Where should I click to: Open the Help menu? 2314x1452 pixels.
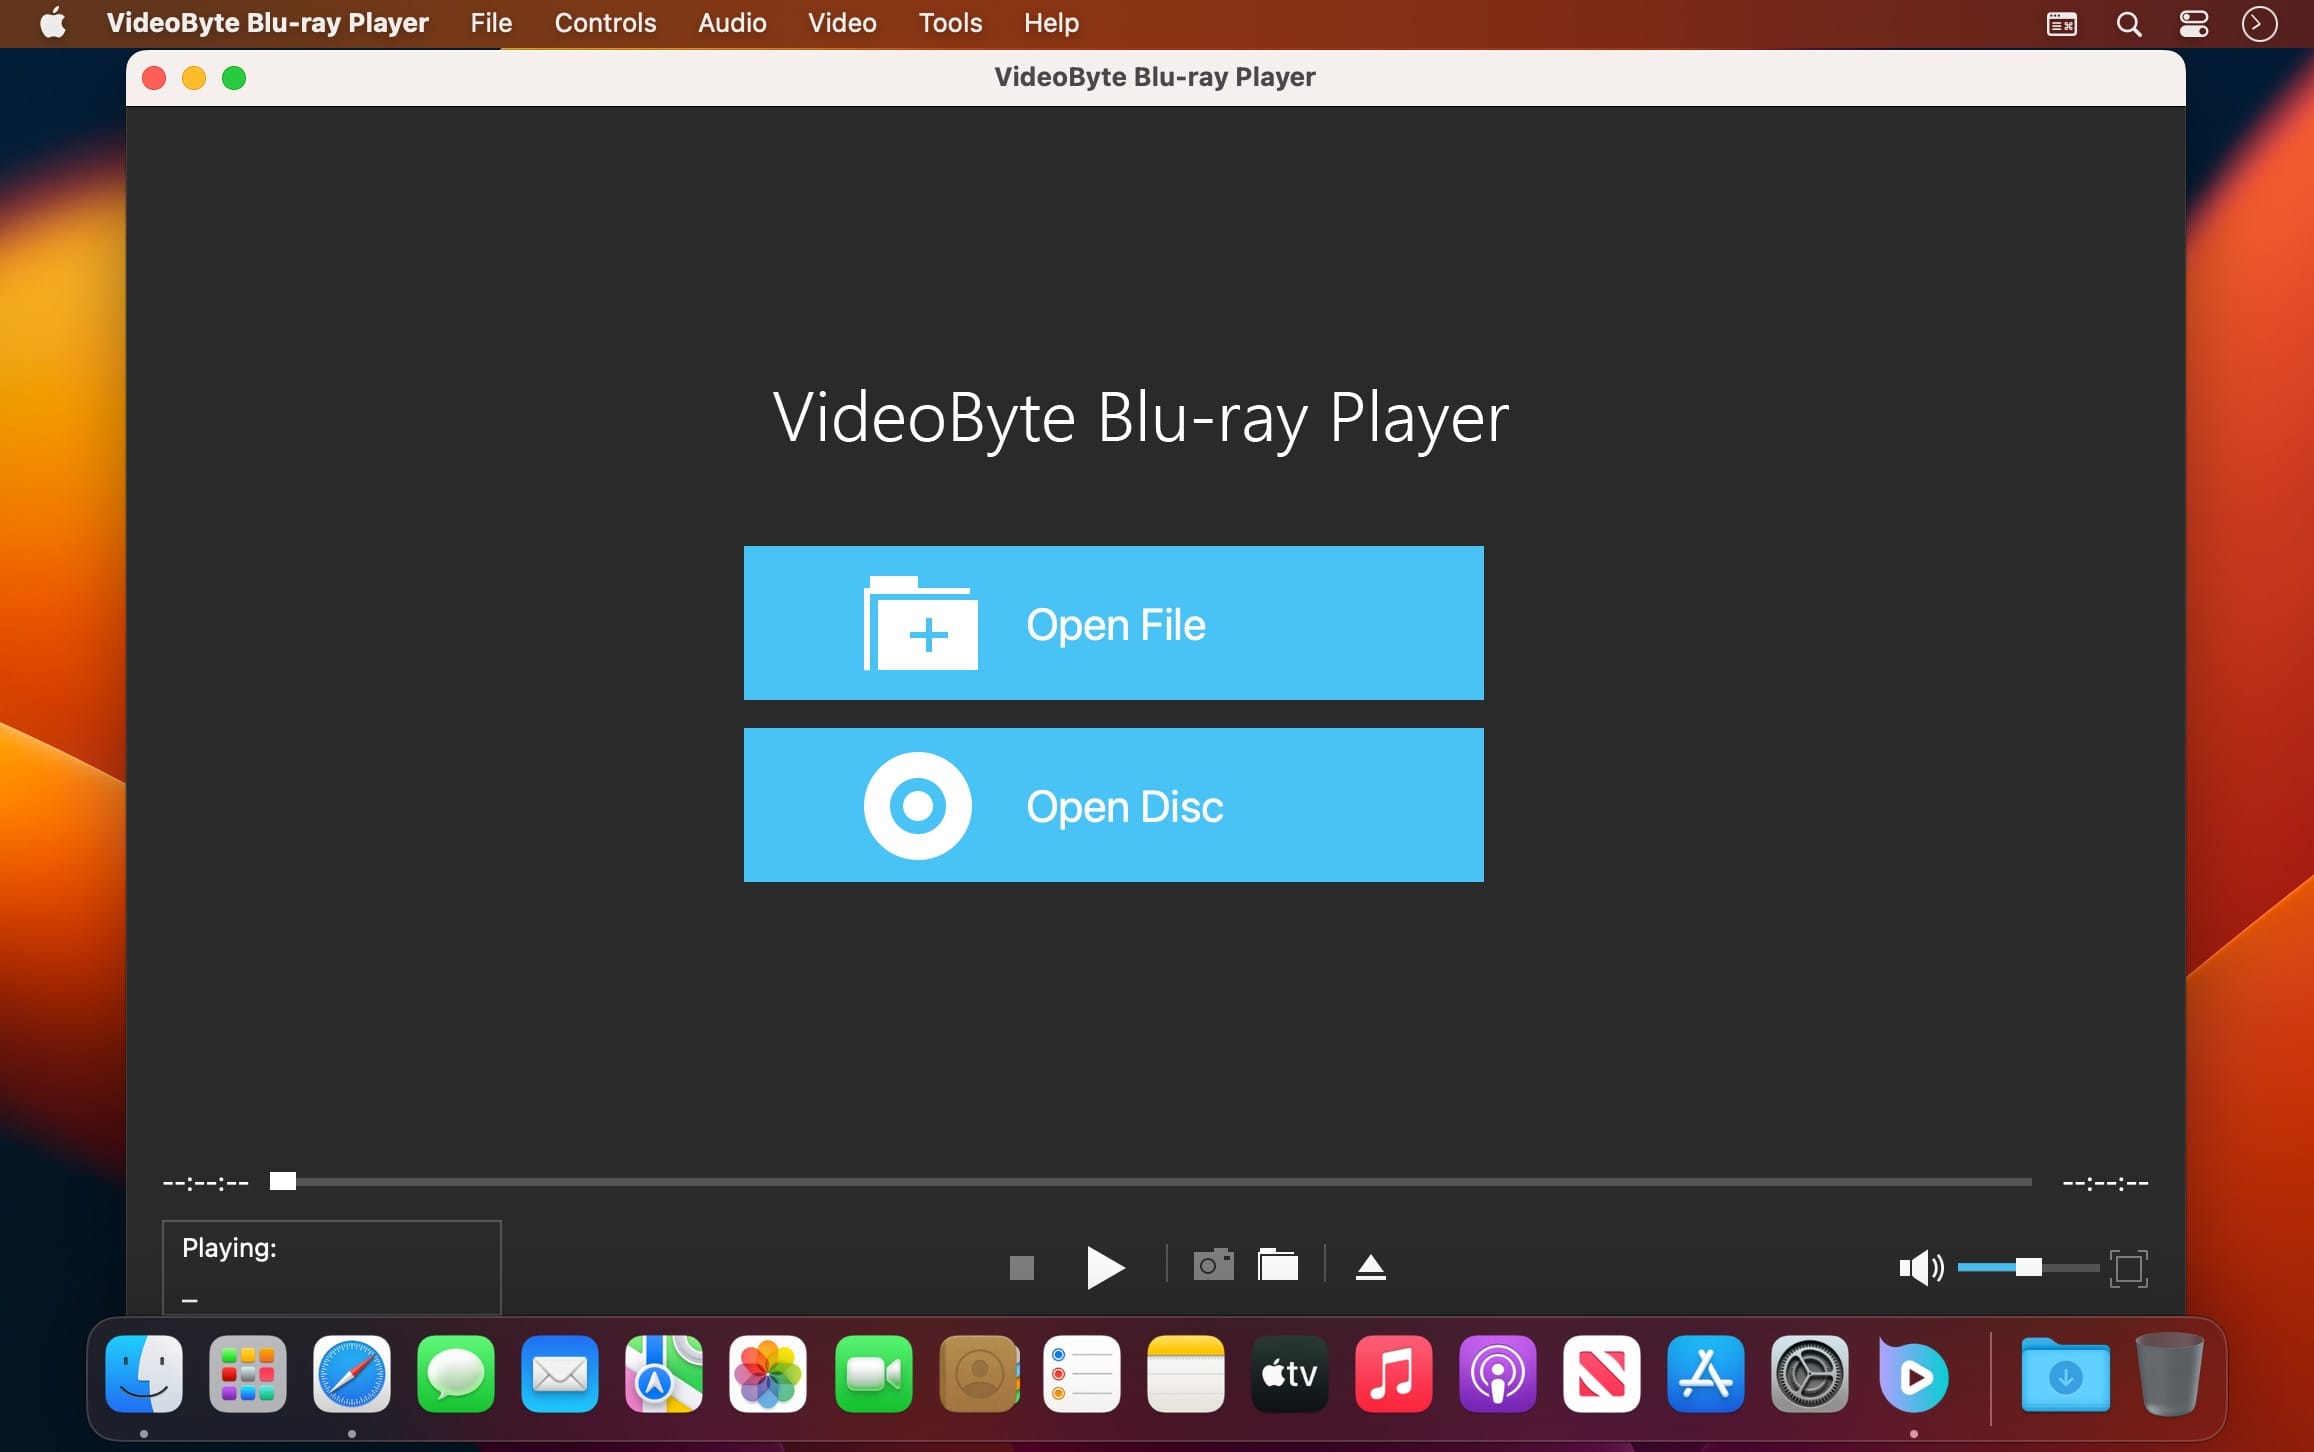coord(1051,23)
